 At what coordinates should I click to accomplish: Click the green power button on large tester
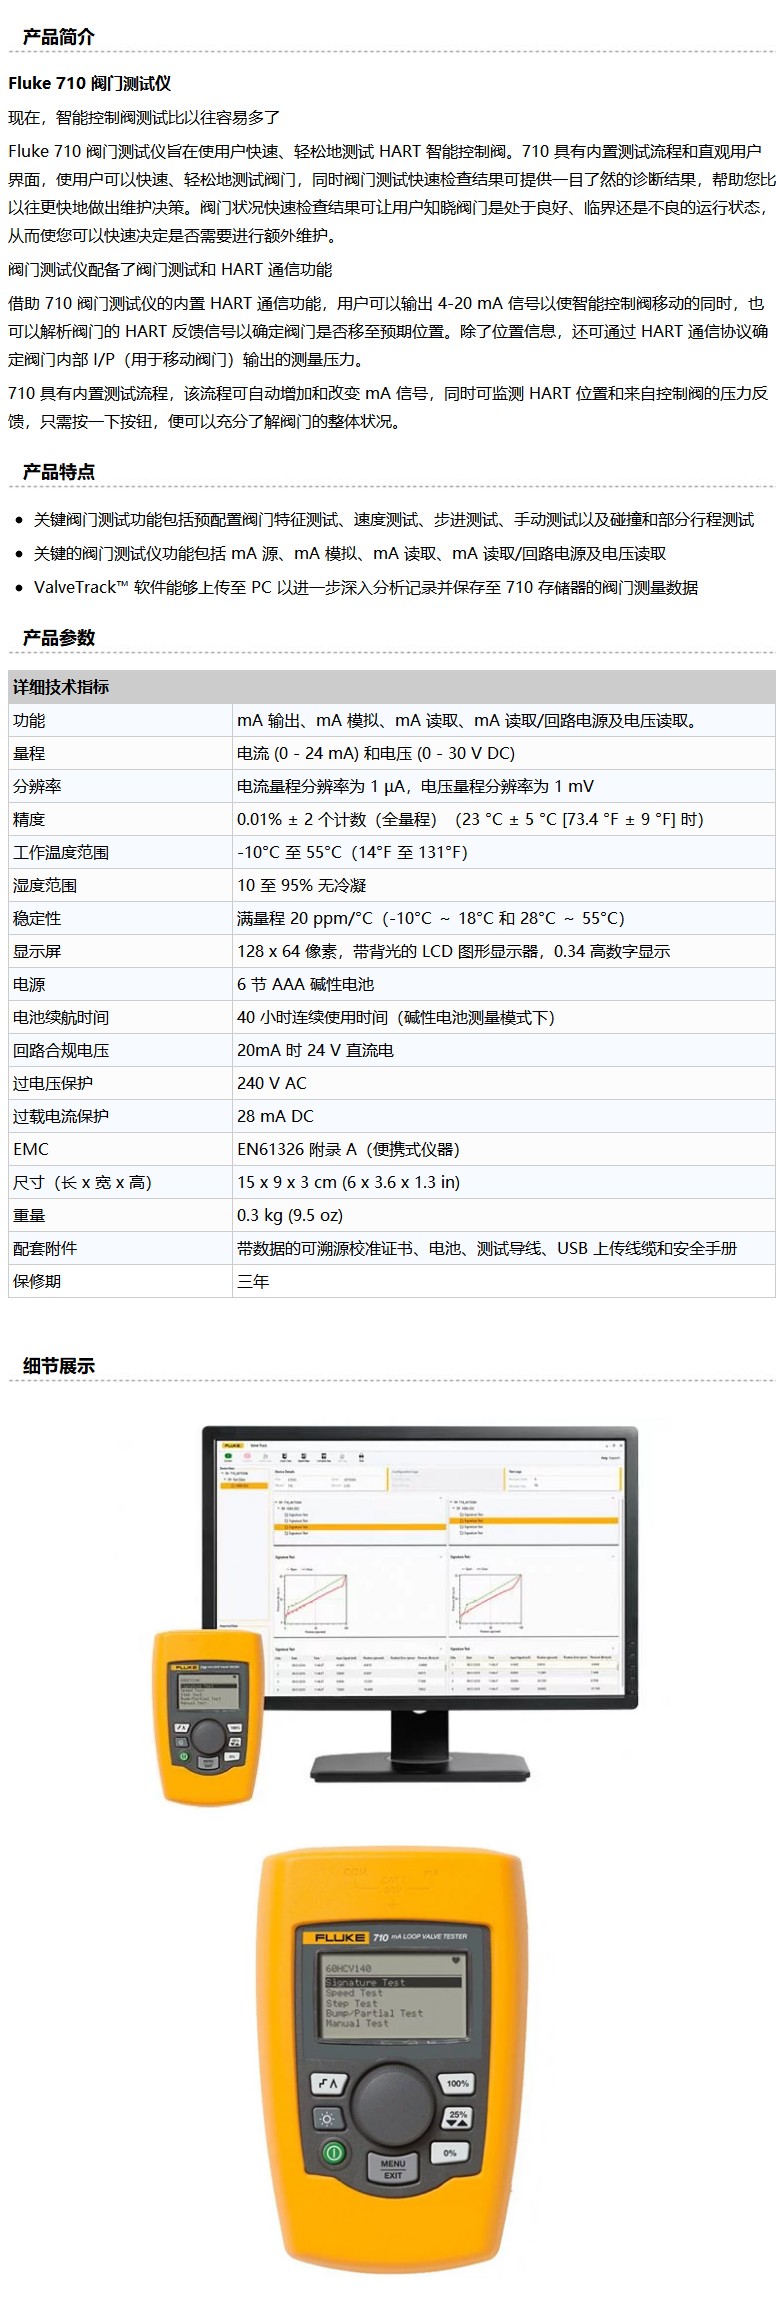coord(334,2152)
